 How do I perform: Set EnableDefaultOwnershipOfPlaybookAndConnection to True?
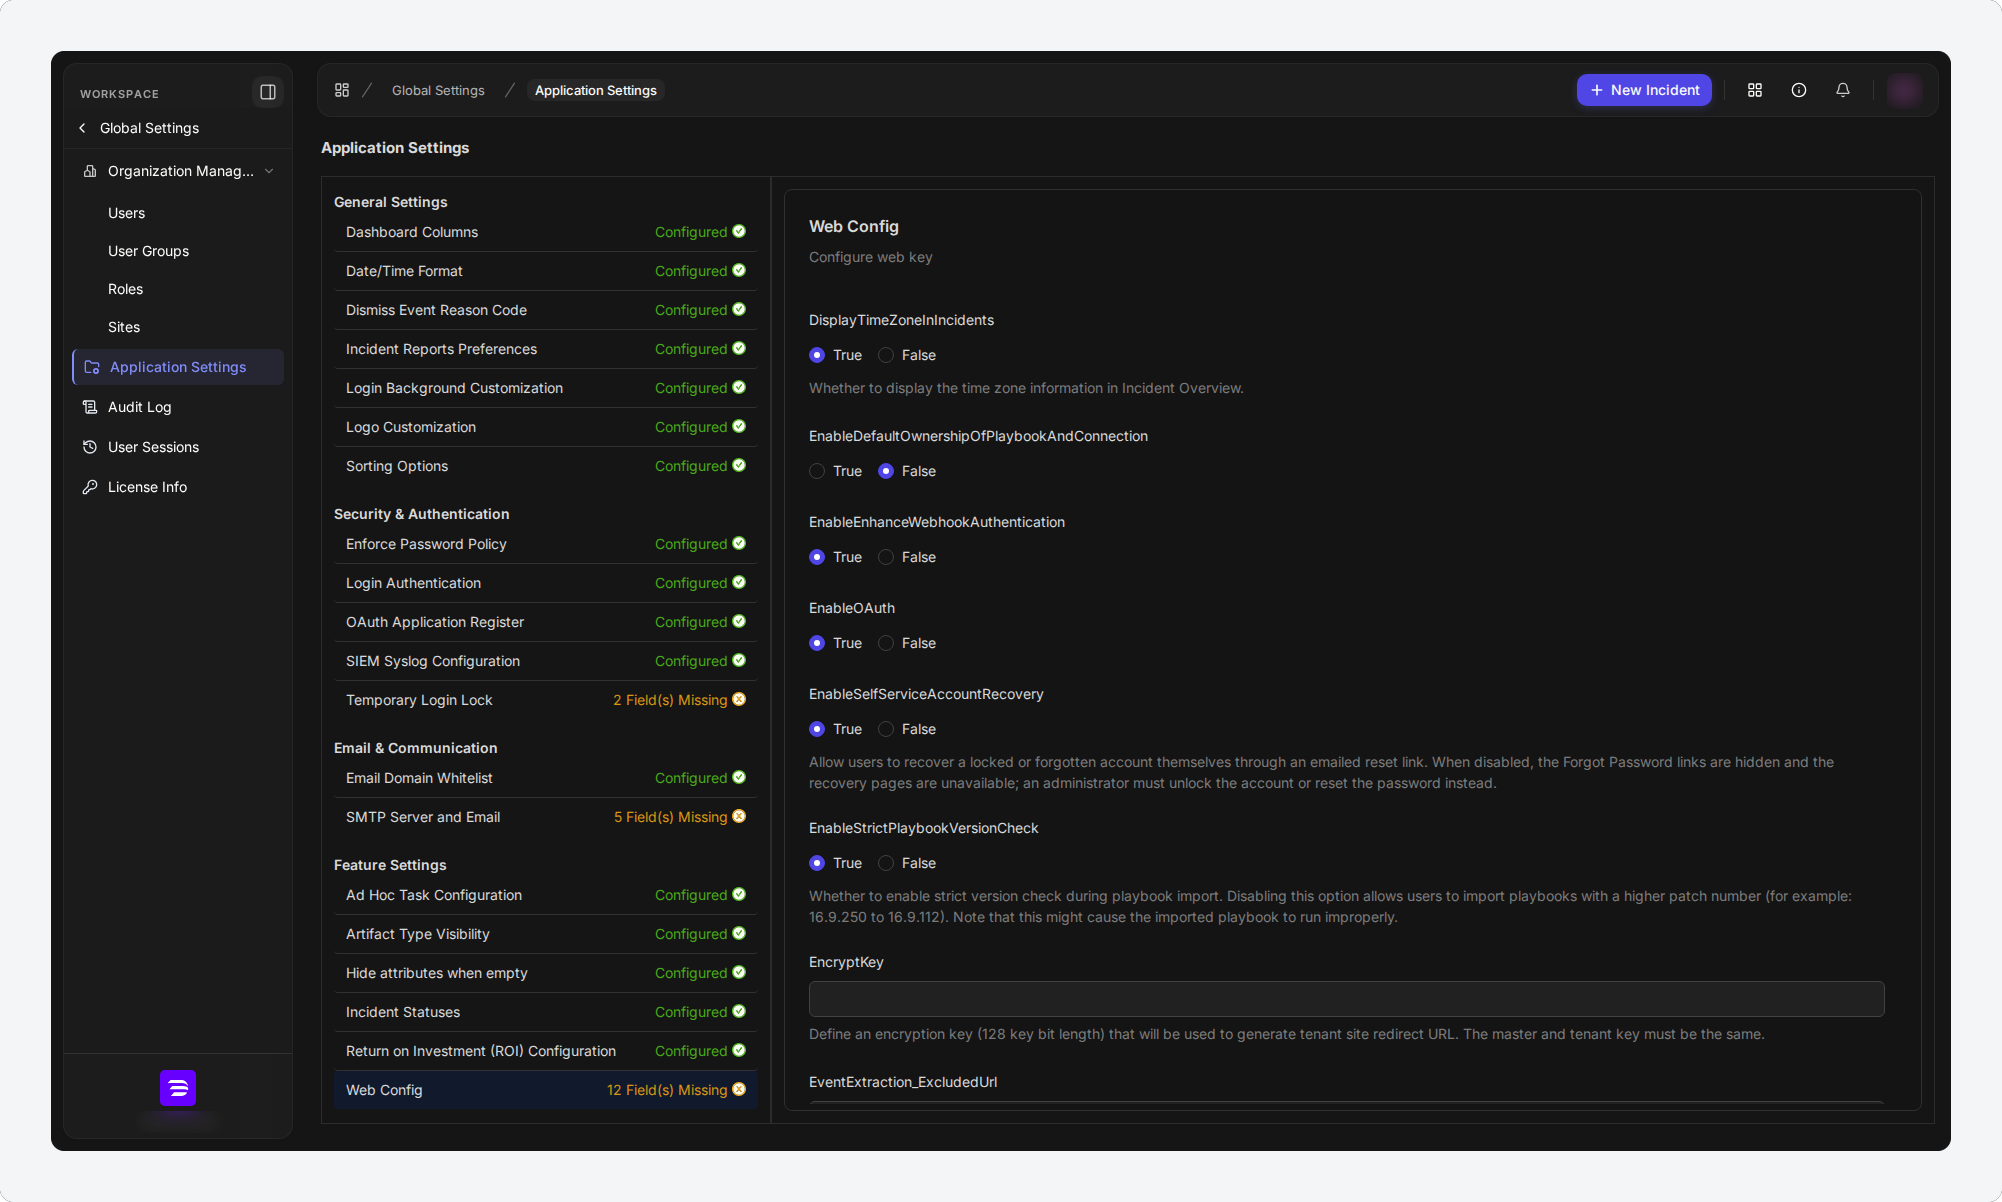[817, 471]
